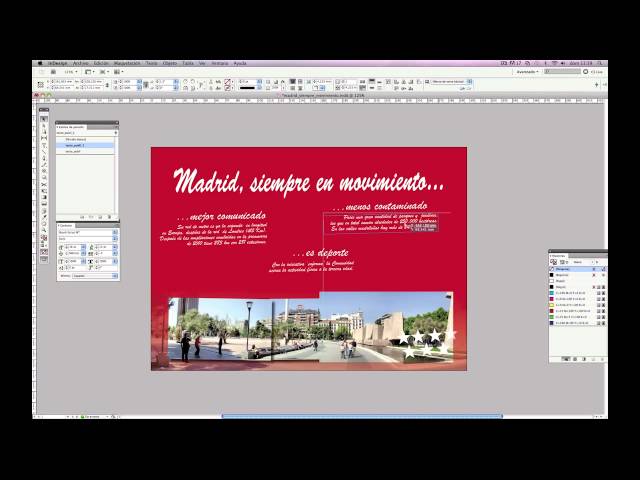Select the Selection tool in the toolbox
Image resolution: width=640 pixels, height=480 pixels.
click(x=44, y=119)
